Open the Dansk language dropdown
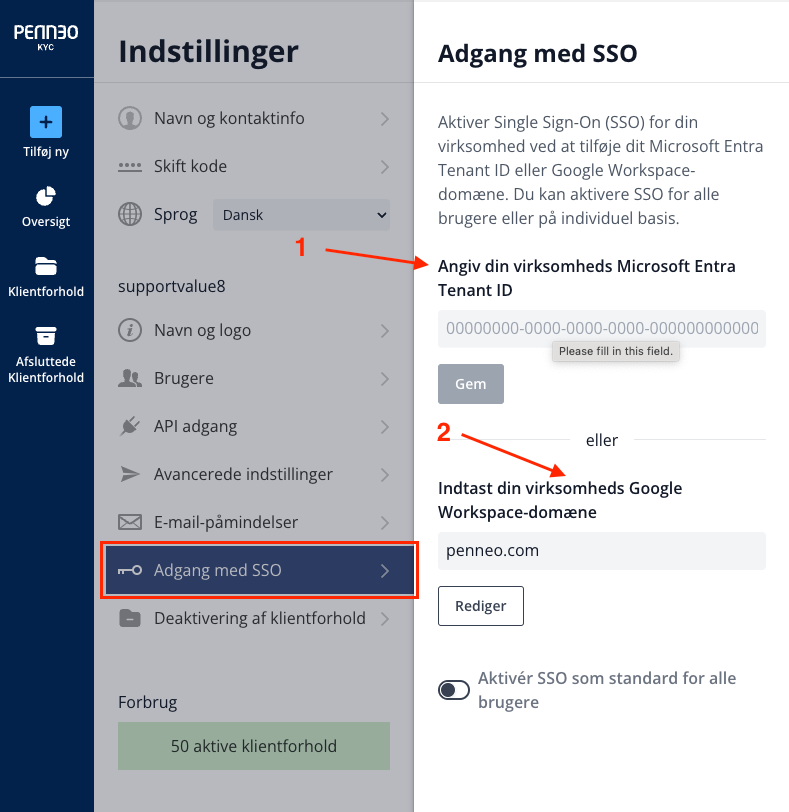This screenshot has height=812, width=789. [301, 215]
